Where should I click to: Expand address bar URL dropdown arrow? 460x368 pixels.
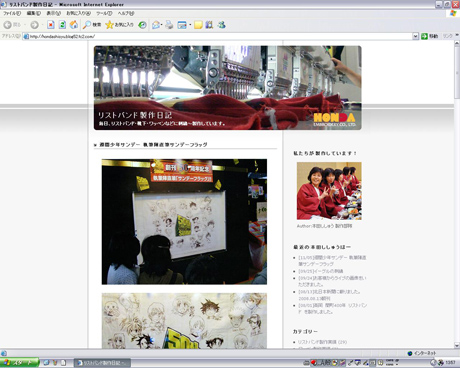point(415,36)
